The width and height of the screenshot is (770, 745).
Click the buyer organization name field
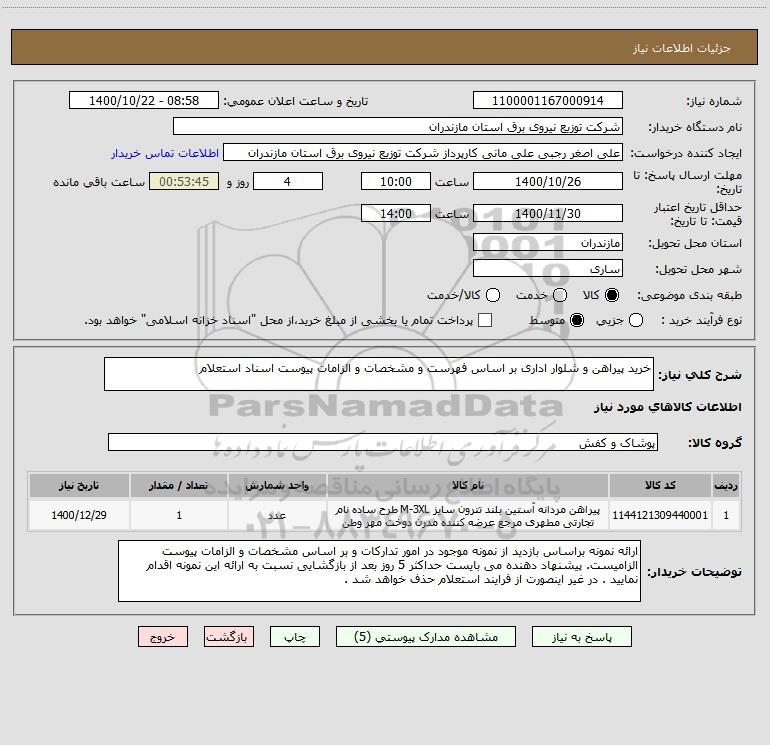[398, 127]
